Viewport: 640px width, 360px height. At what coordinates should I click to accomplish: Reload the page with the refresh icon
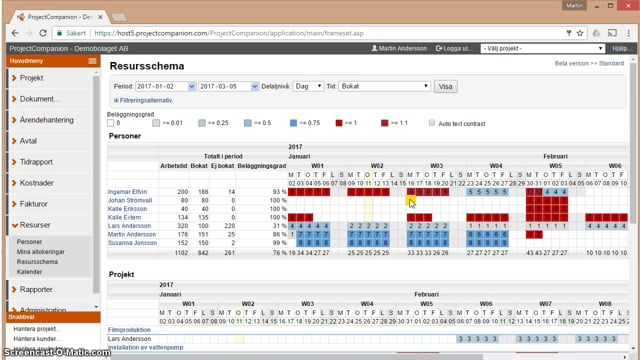(42, 33)
